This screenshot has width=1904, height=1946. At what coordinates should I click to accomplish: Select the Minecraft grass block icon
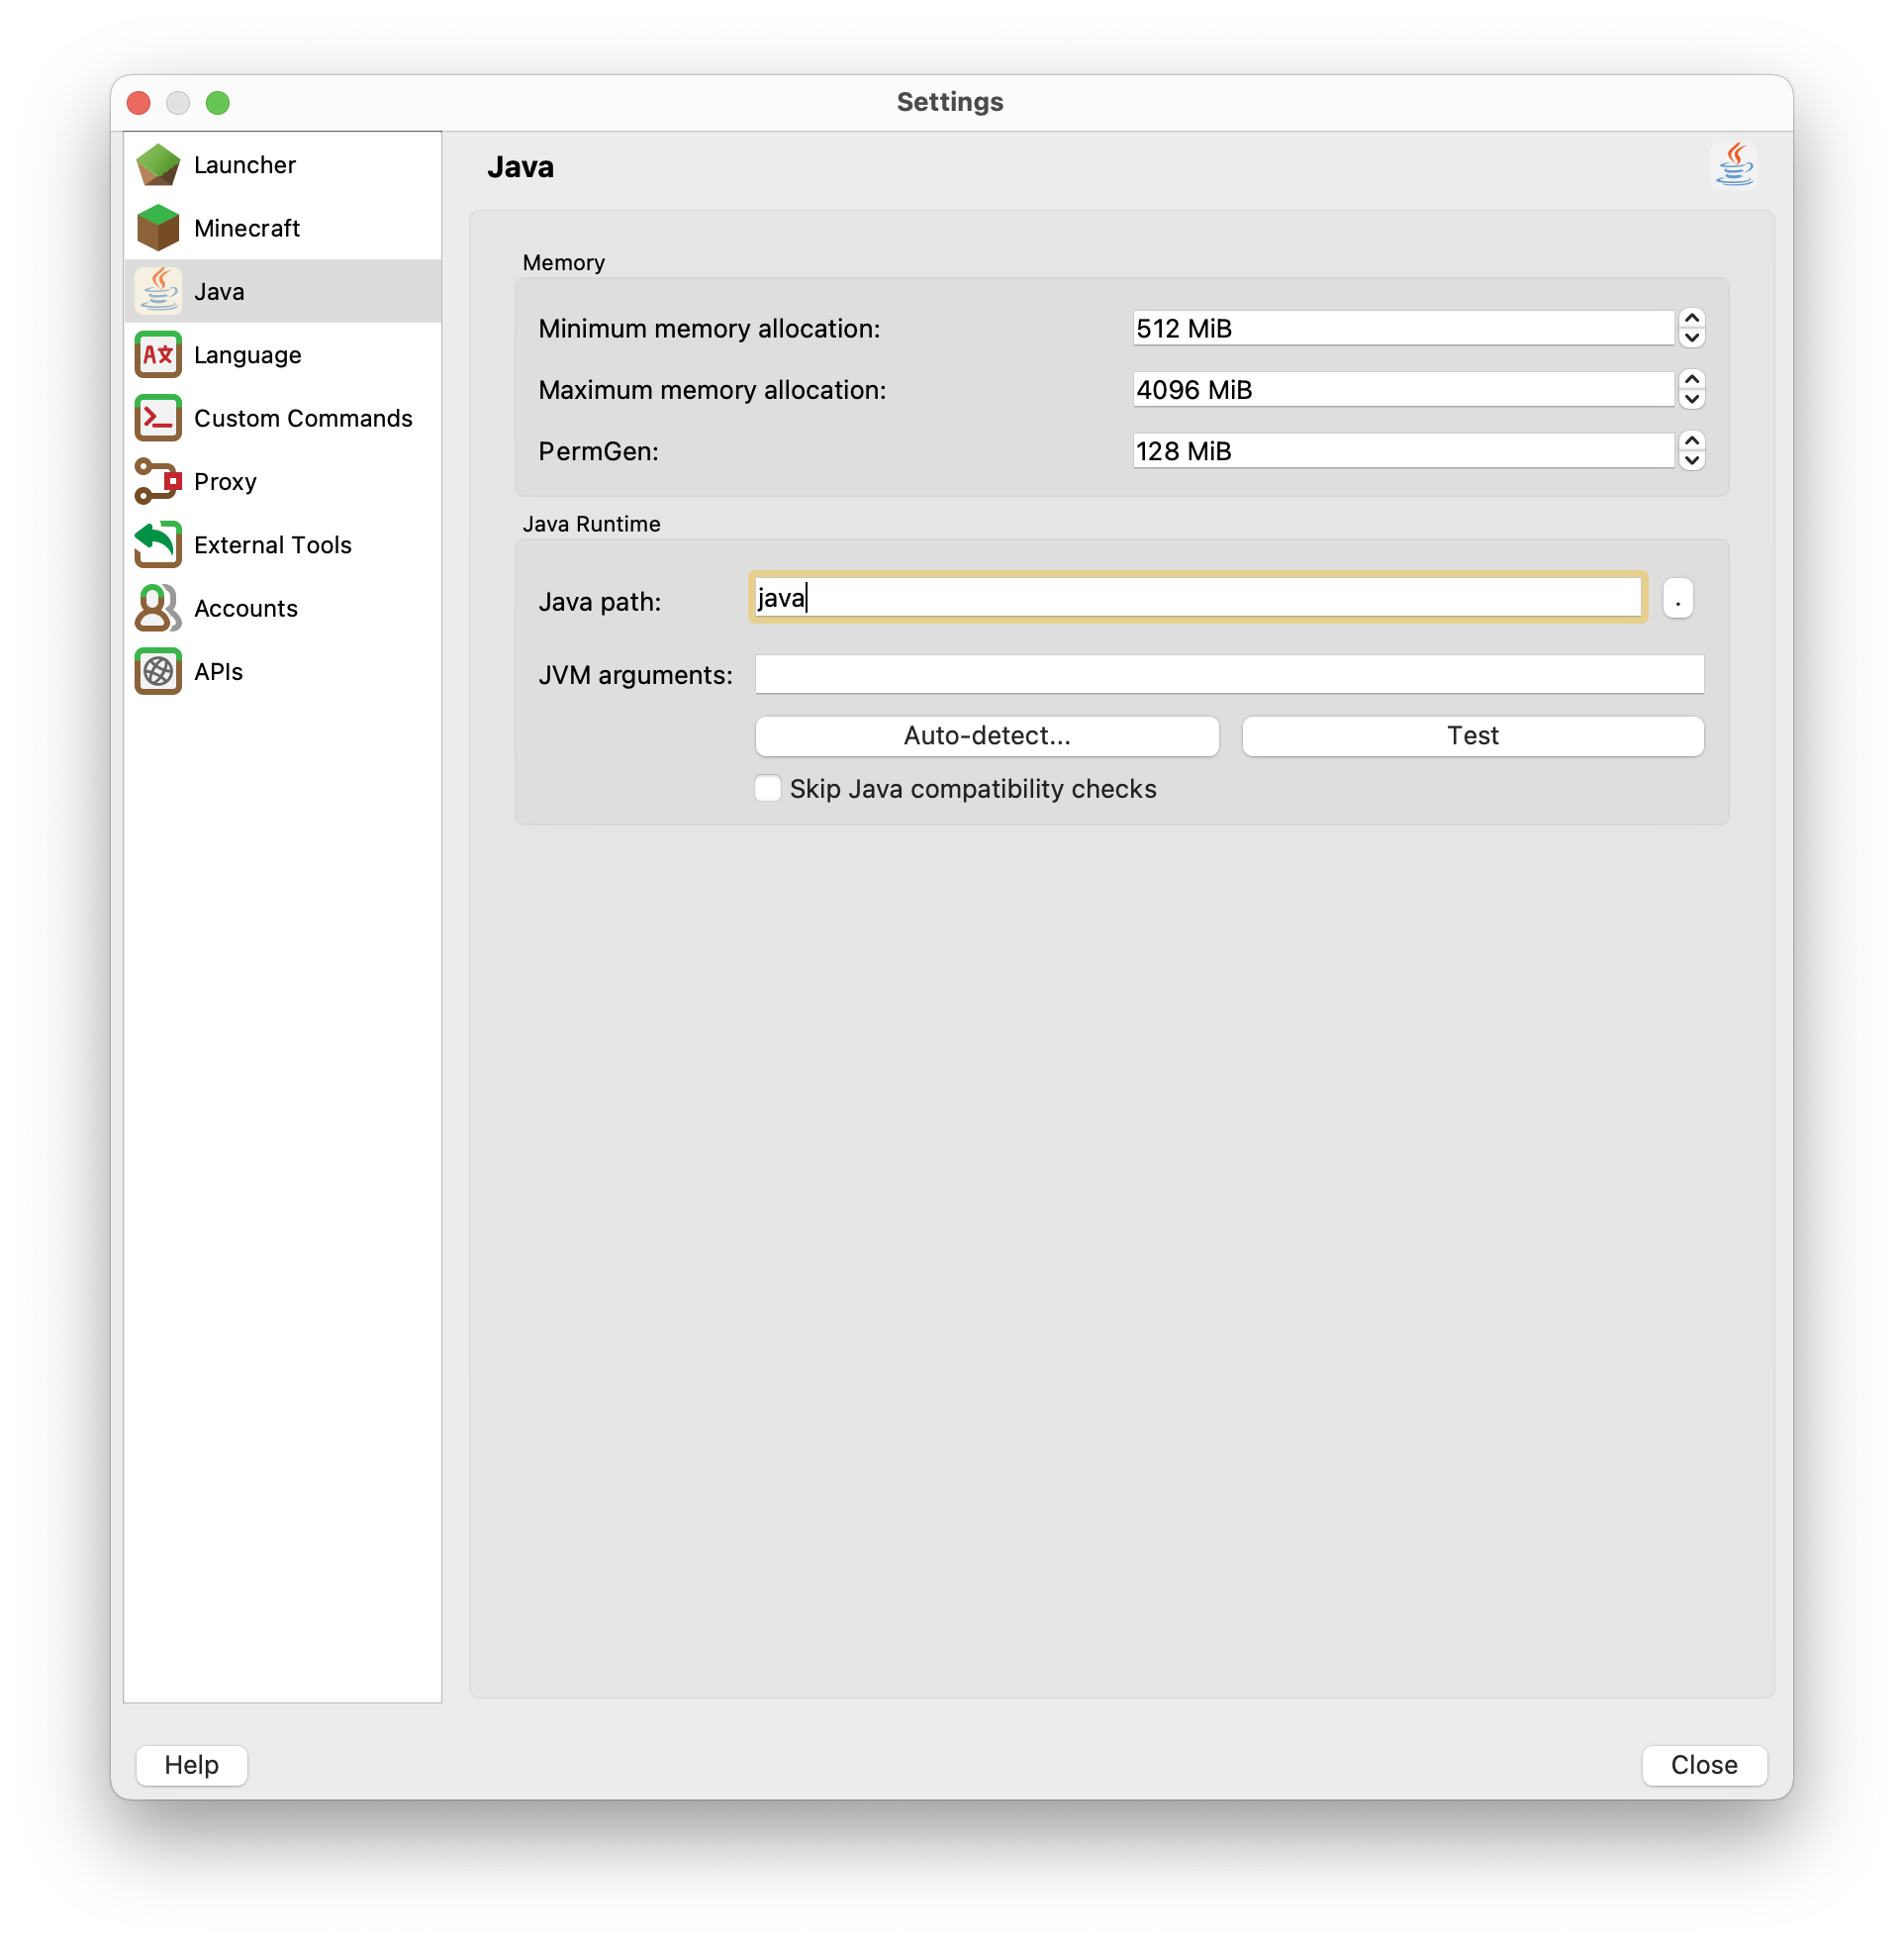coord(158,227)
